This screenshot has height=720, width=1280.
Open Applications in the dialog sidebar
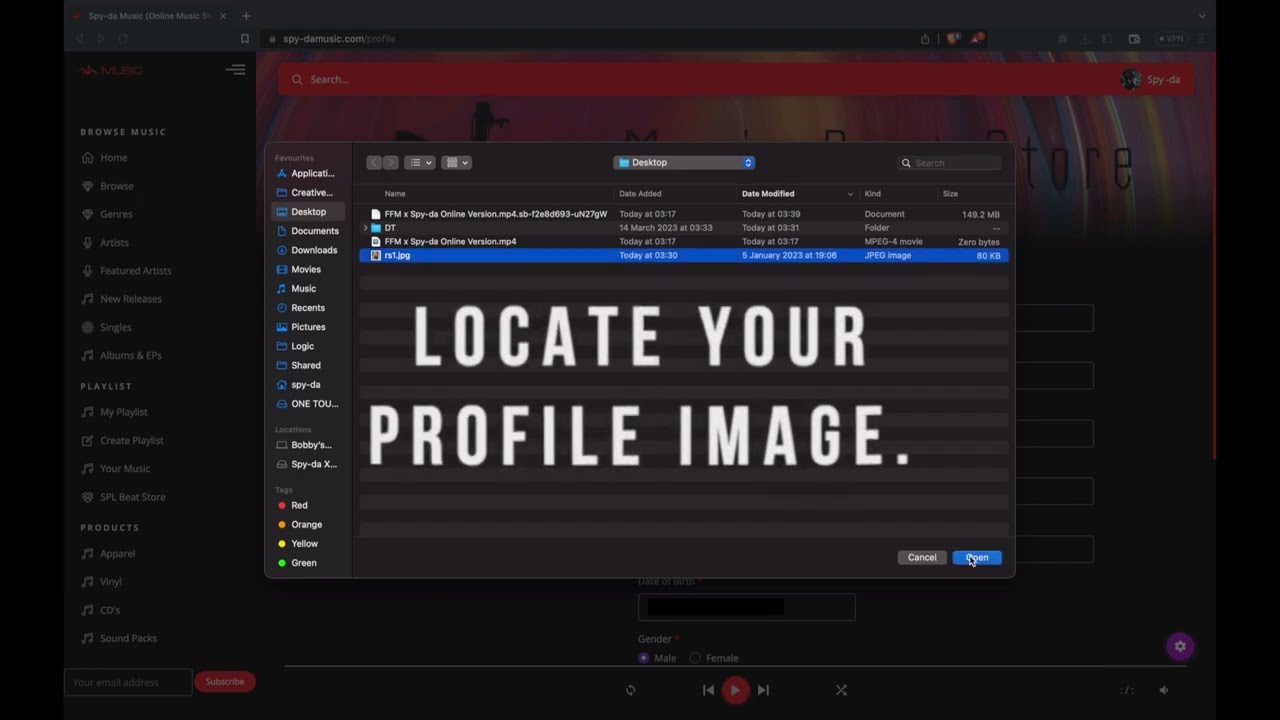pos(308,173)
